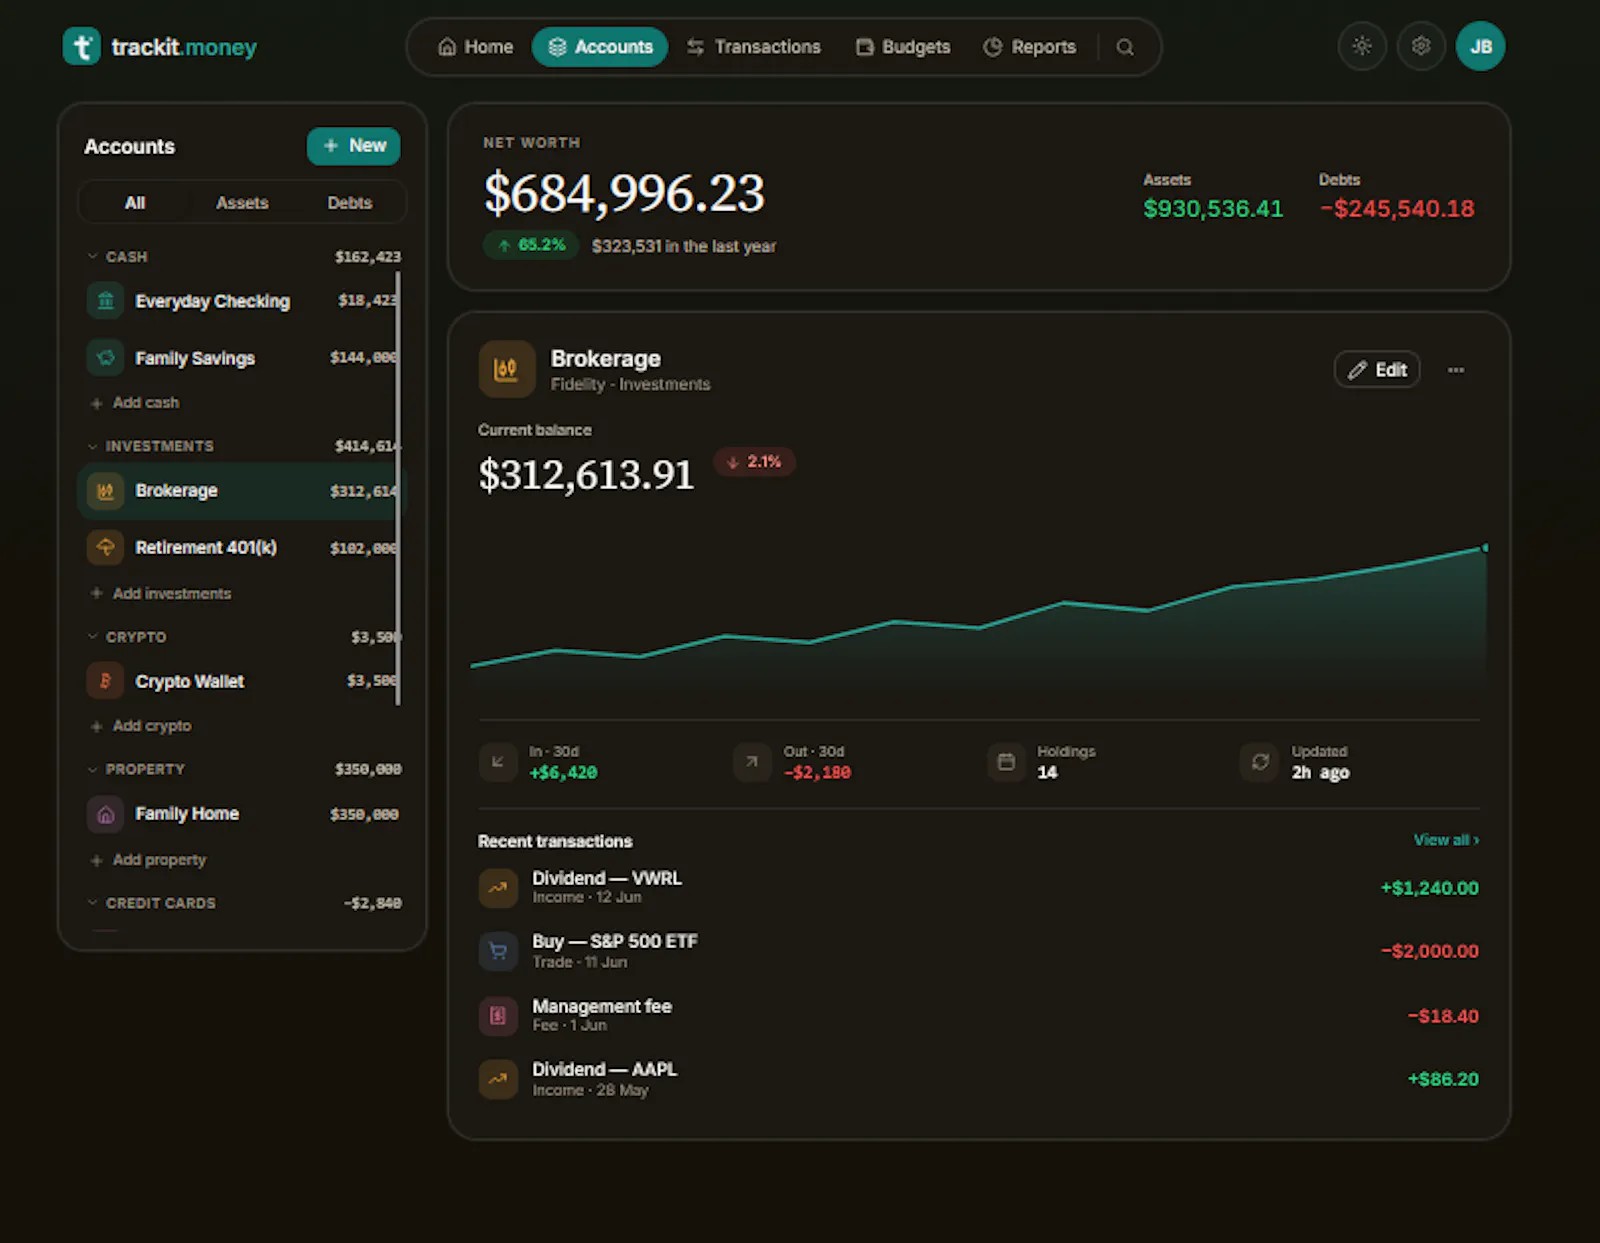Collapse the CREDIT CARDS group chevron

coord(92,903)
